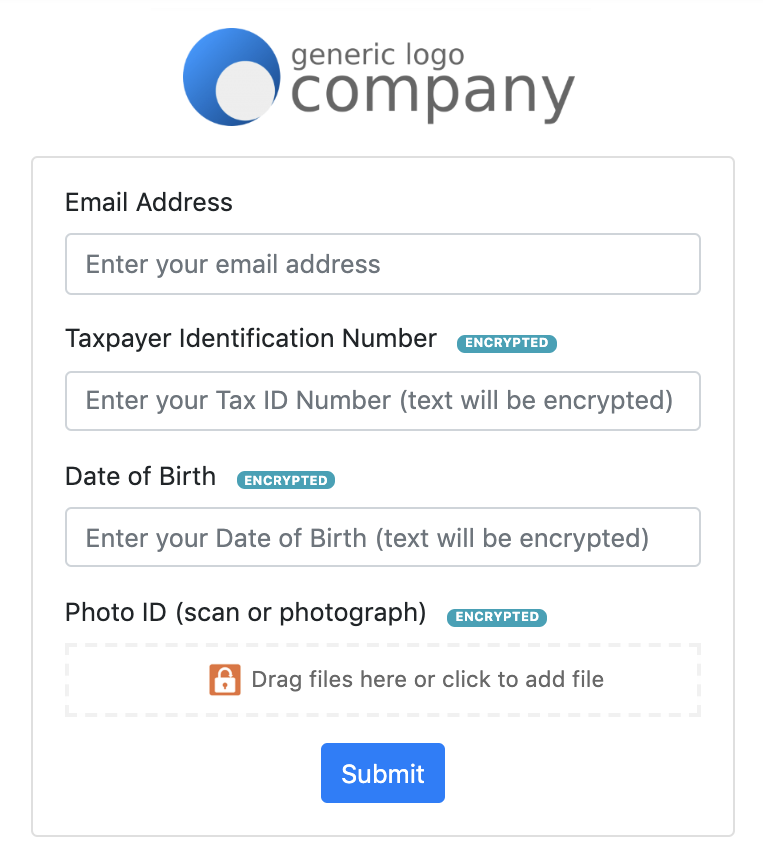Click ENCRYPTED badge beside Date of Birth

286,481
